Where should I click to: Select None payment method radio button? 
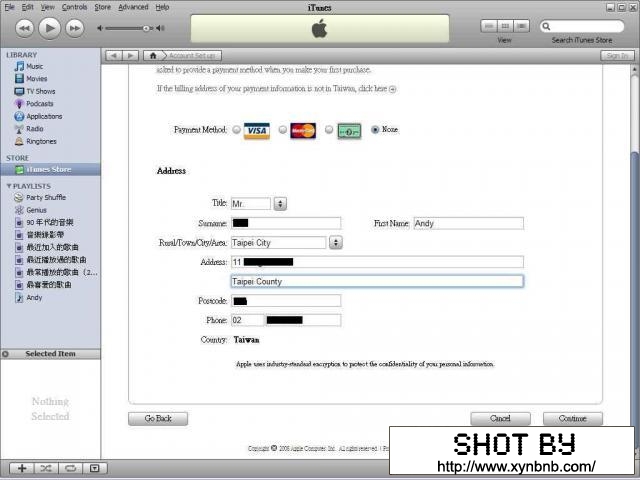pos(375,130)
